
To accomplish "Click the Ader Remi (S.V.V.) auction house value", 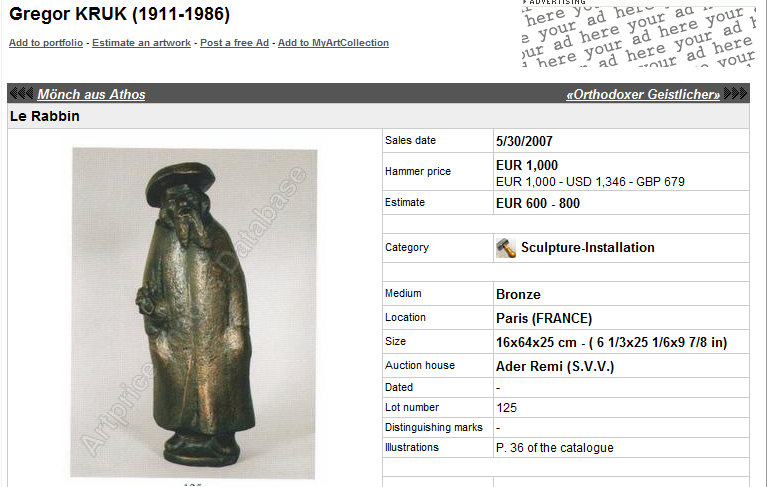I will (x=555, y=366).
